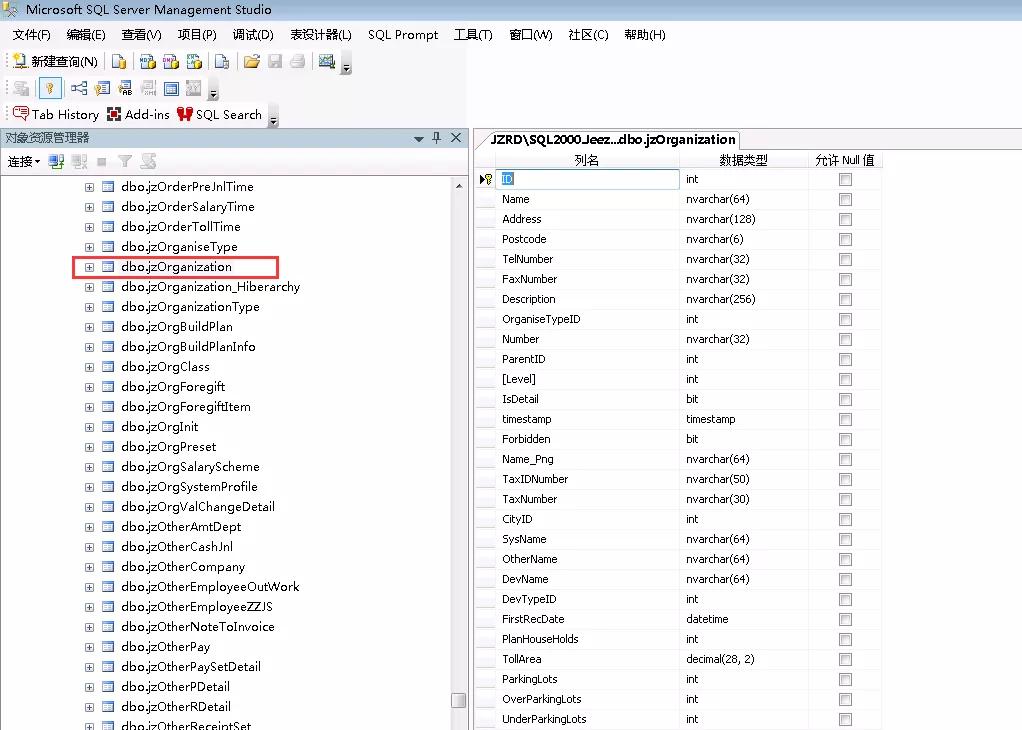Open the Edit (编辑) menu
This screenshot has width=1022, height=730.
coord(86,35)
